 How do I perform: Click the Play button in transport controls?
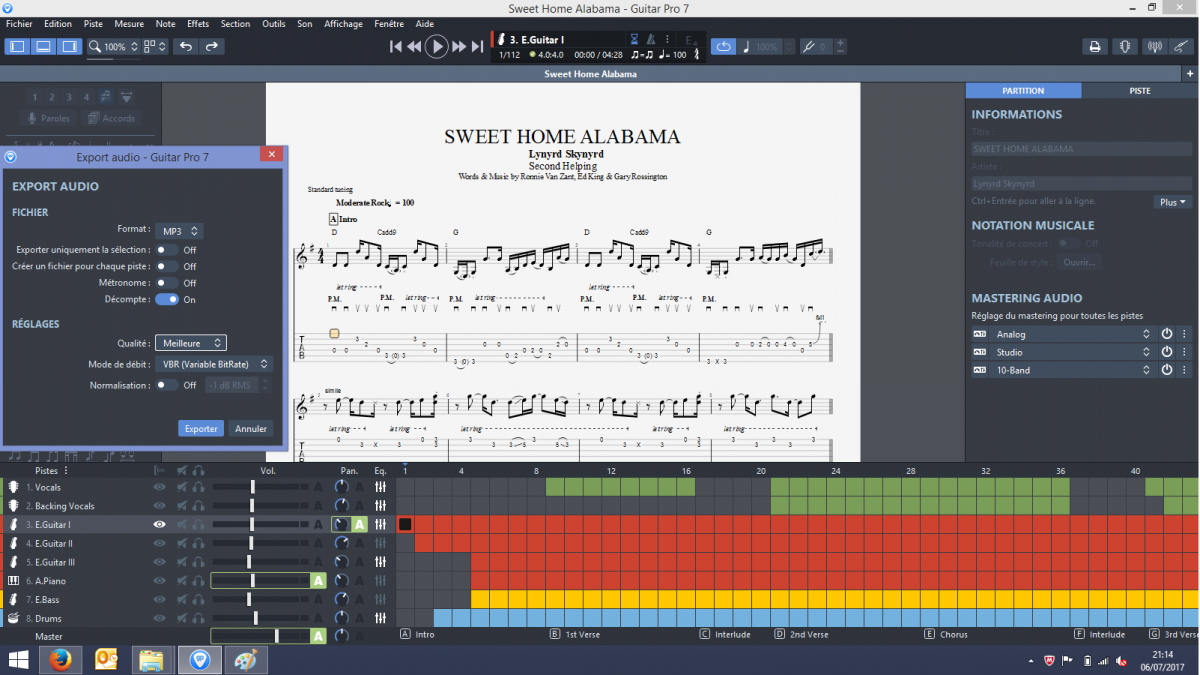pos(436,46)
